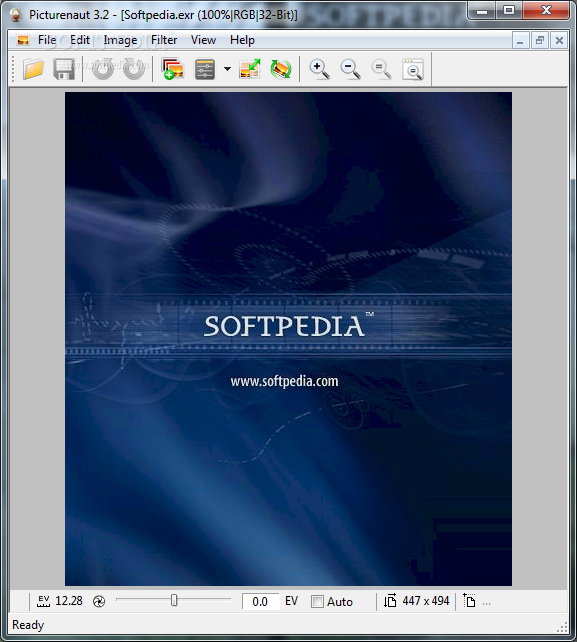Click the aperture icon next to 12.28
577x642 pixels.
pos(99,601)
